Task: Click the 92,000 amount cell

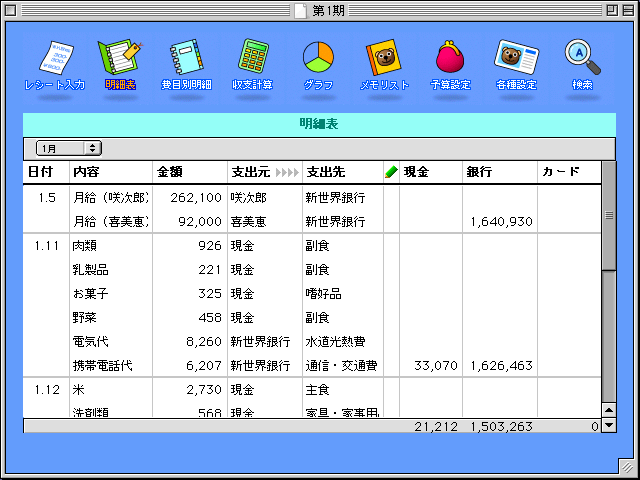Action: 200,222
